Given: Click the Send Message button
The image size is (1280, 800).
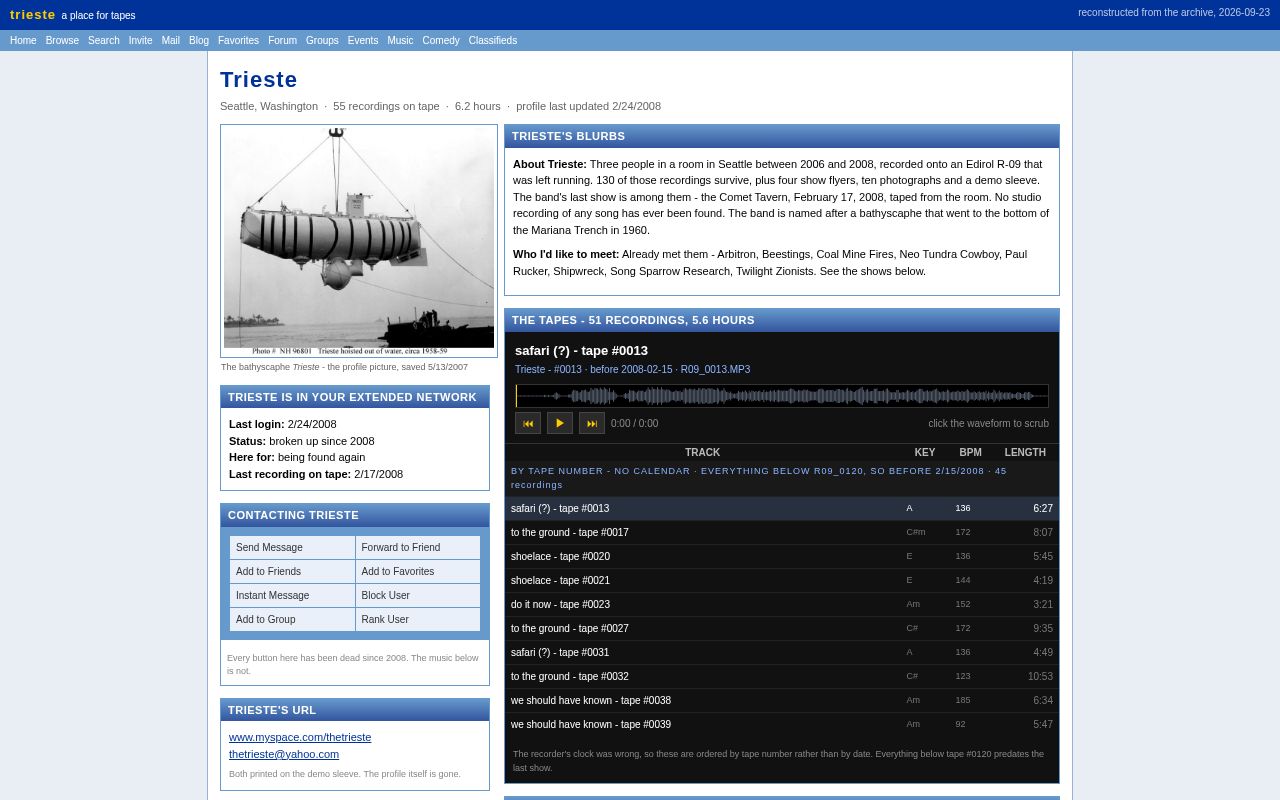Looking at the screenshot, I should [292, 548].
